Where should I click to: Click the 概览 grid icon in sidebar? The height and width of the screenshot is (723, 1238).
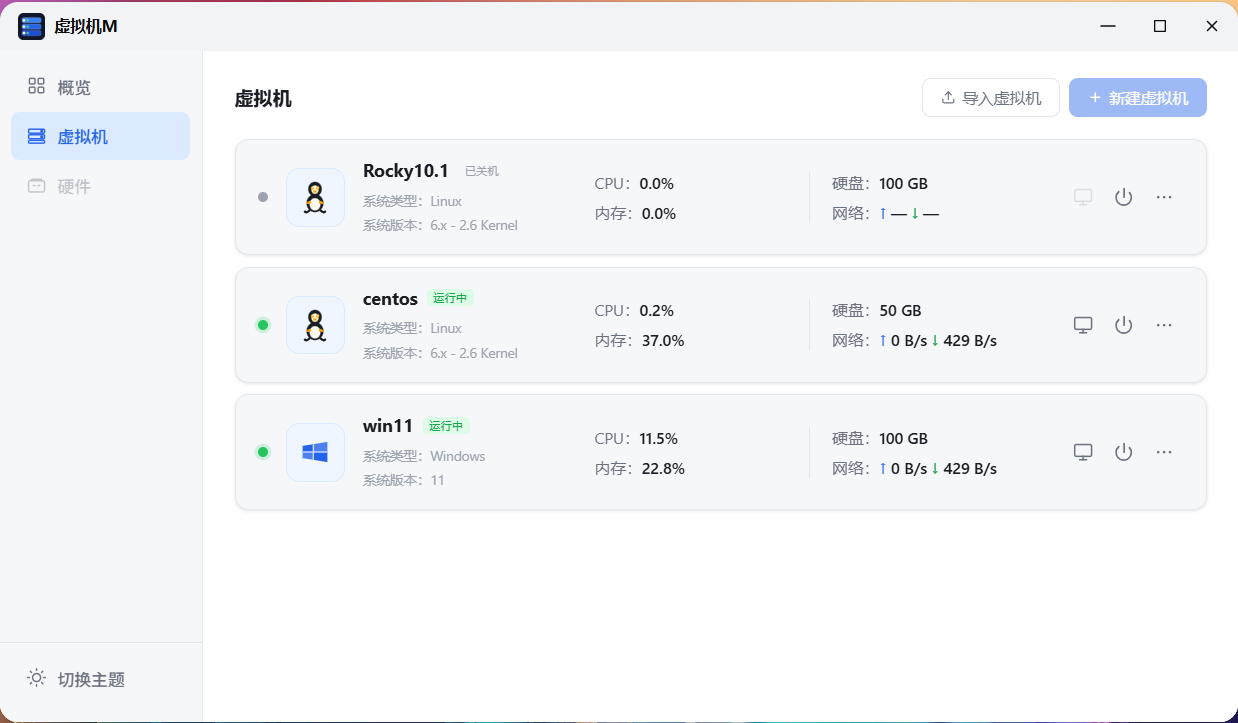[36, 86]
